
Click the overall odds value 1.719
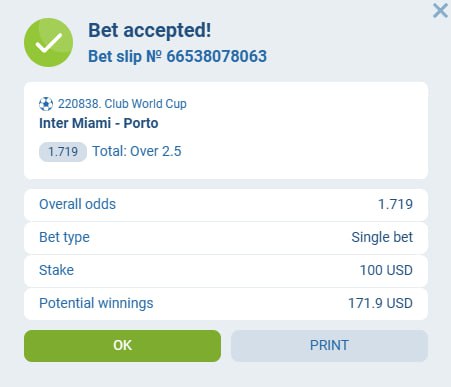[396, 204]
